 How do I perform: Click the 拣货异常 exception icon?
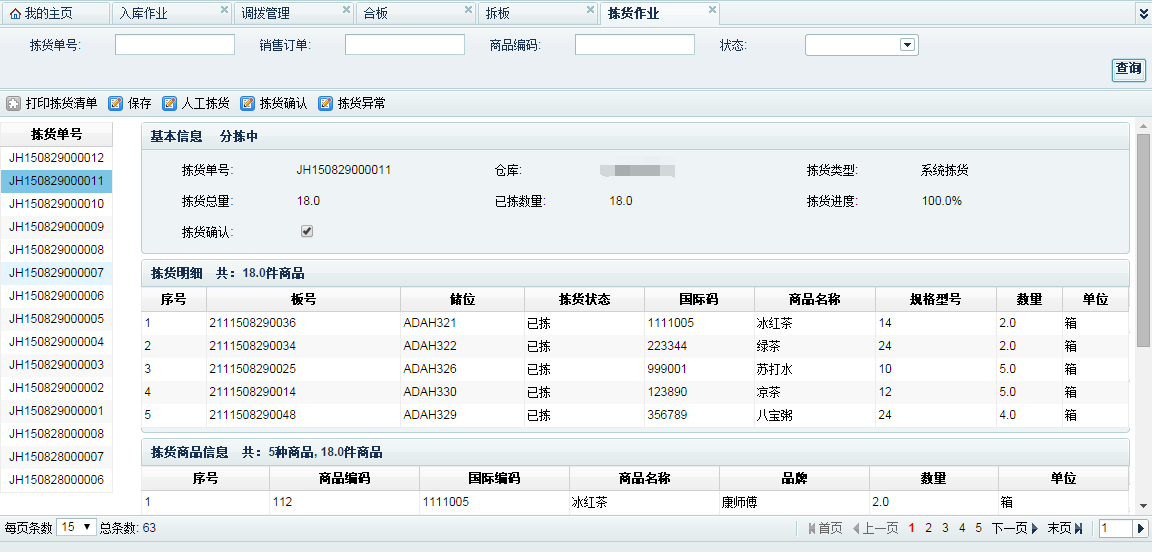[326, 104]
